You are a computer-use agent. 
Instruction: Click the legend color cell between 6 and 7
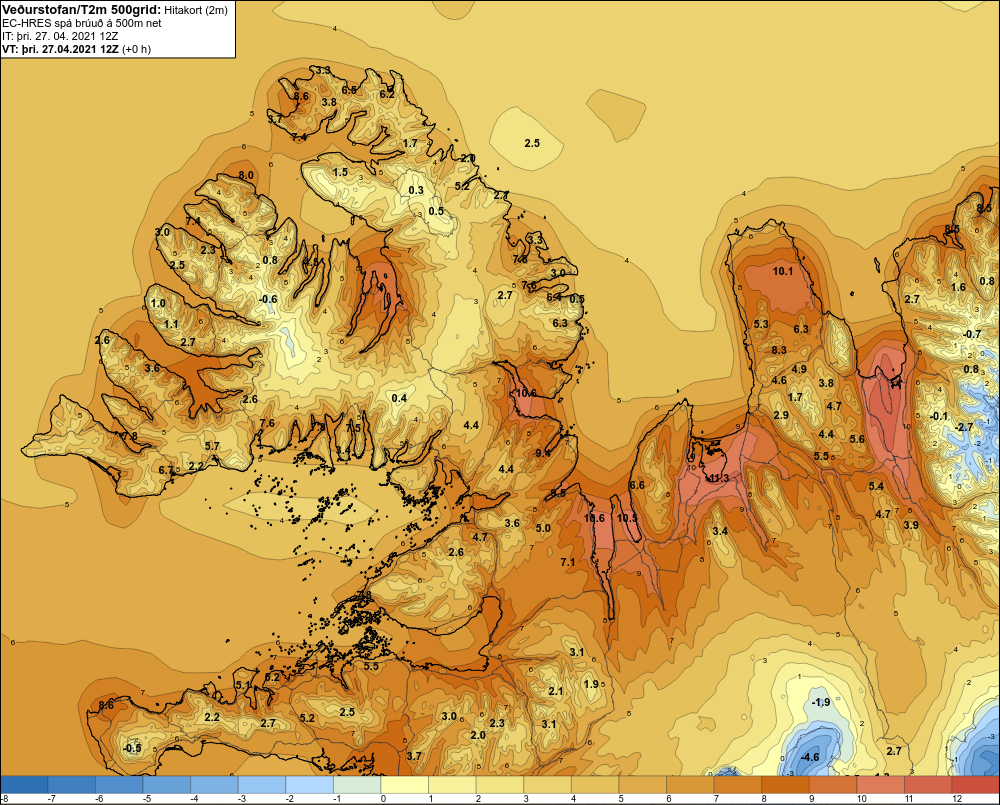pyautogui.click(x=690, y=784)
